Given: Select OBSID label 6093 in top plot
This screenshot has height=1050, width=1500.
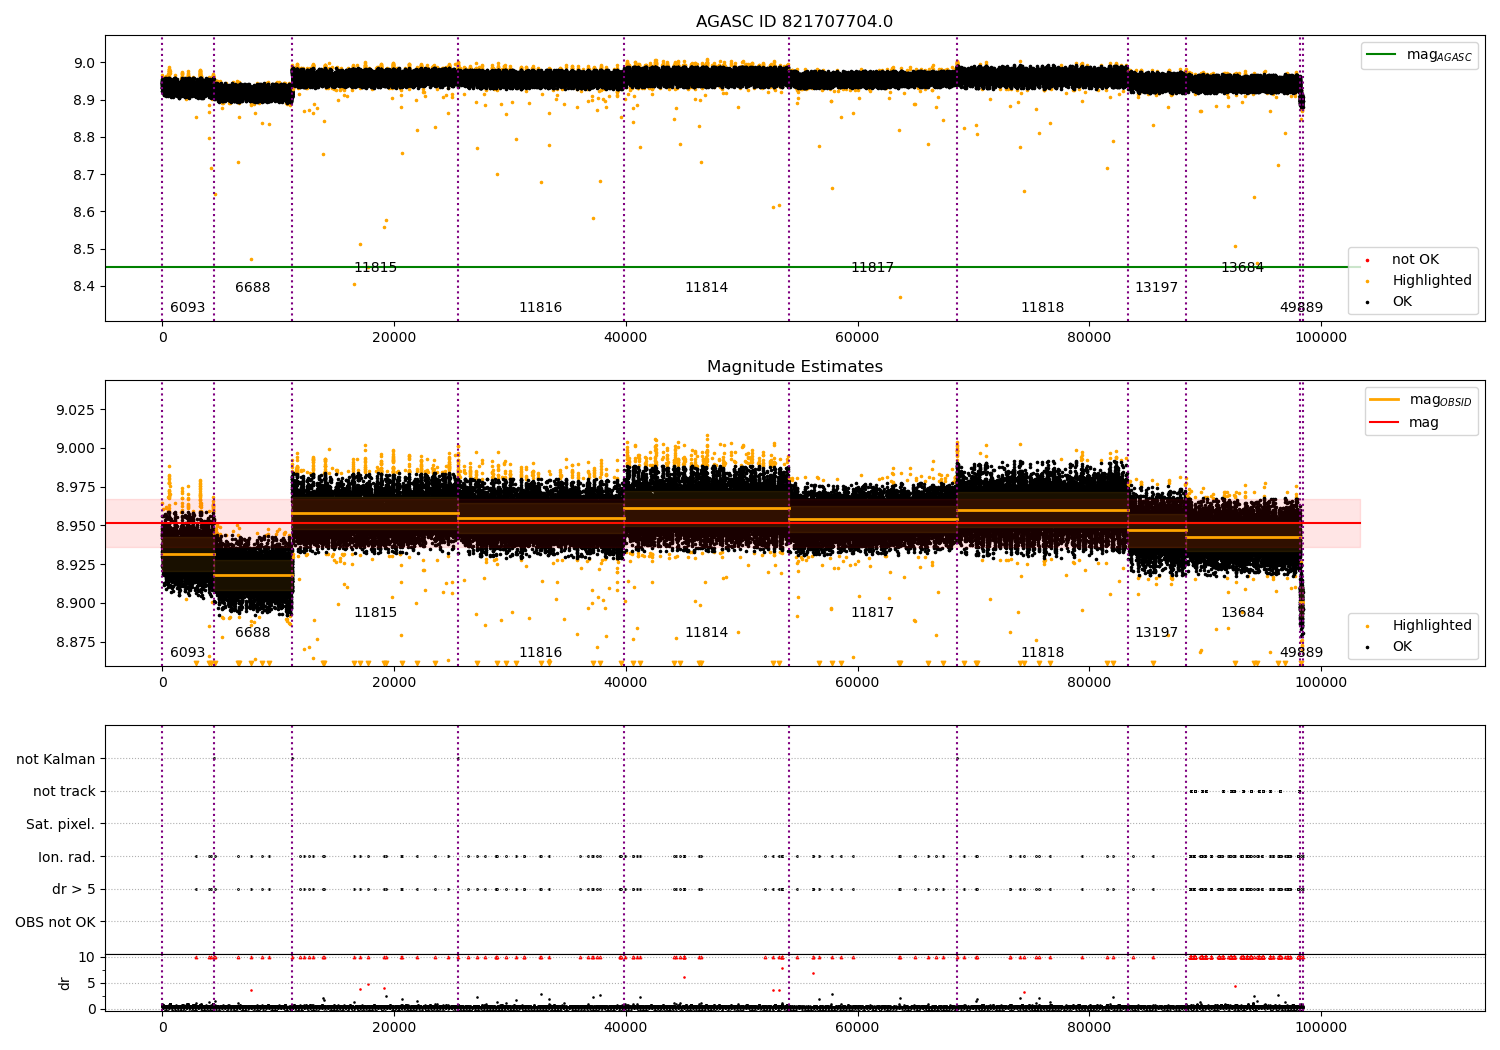Looking at the screenshot, I should (187, 307).
